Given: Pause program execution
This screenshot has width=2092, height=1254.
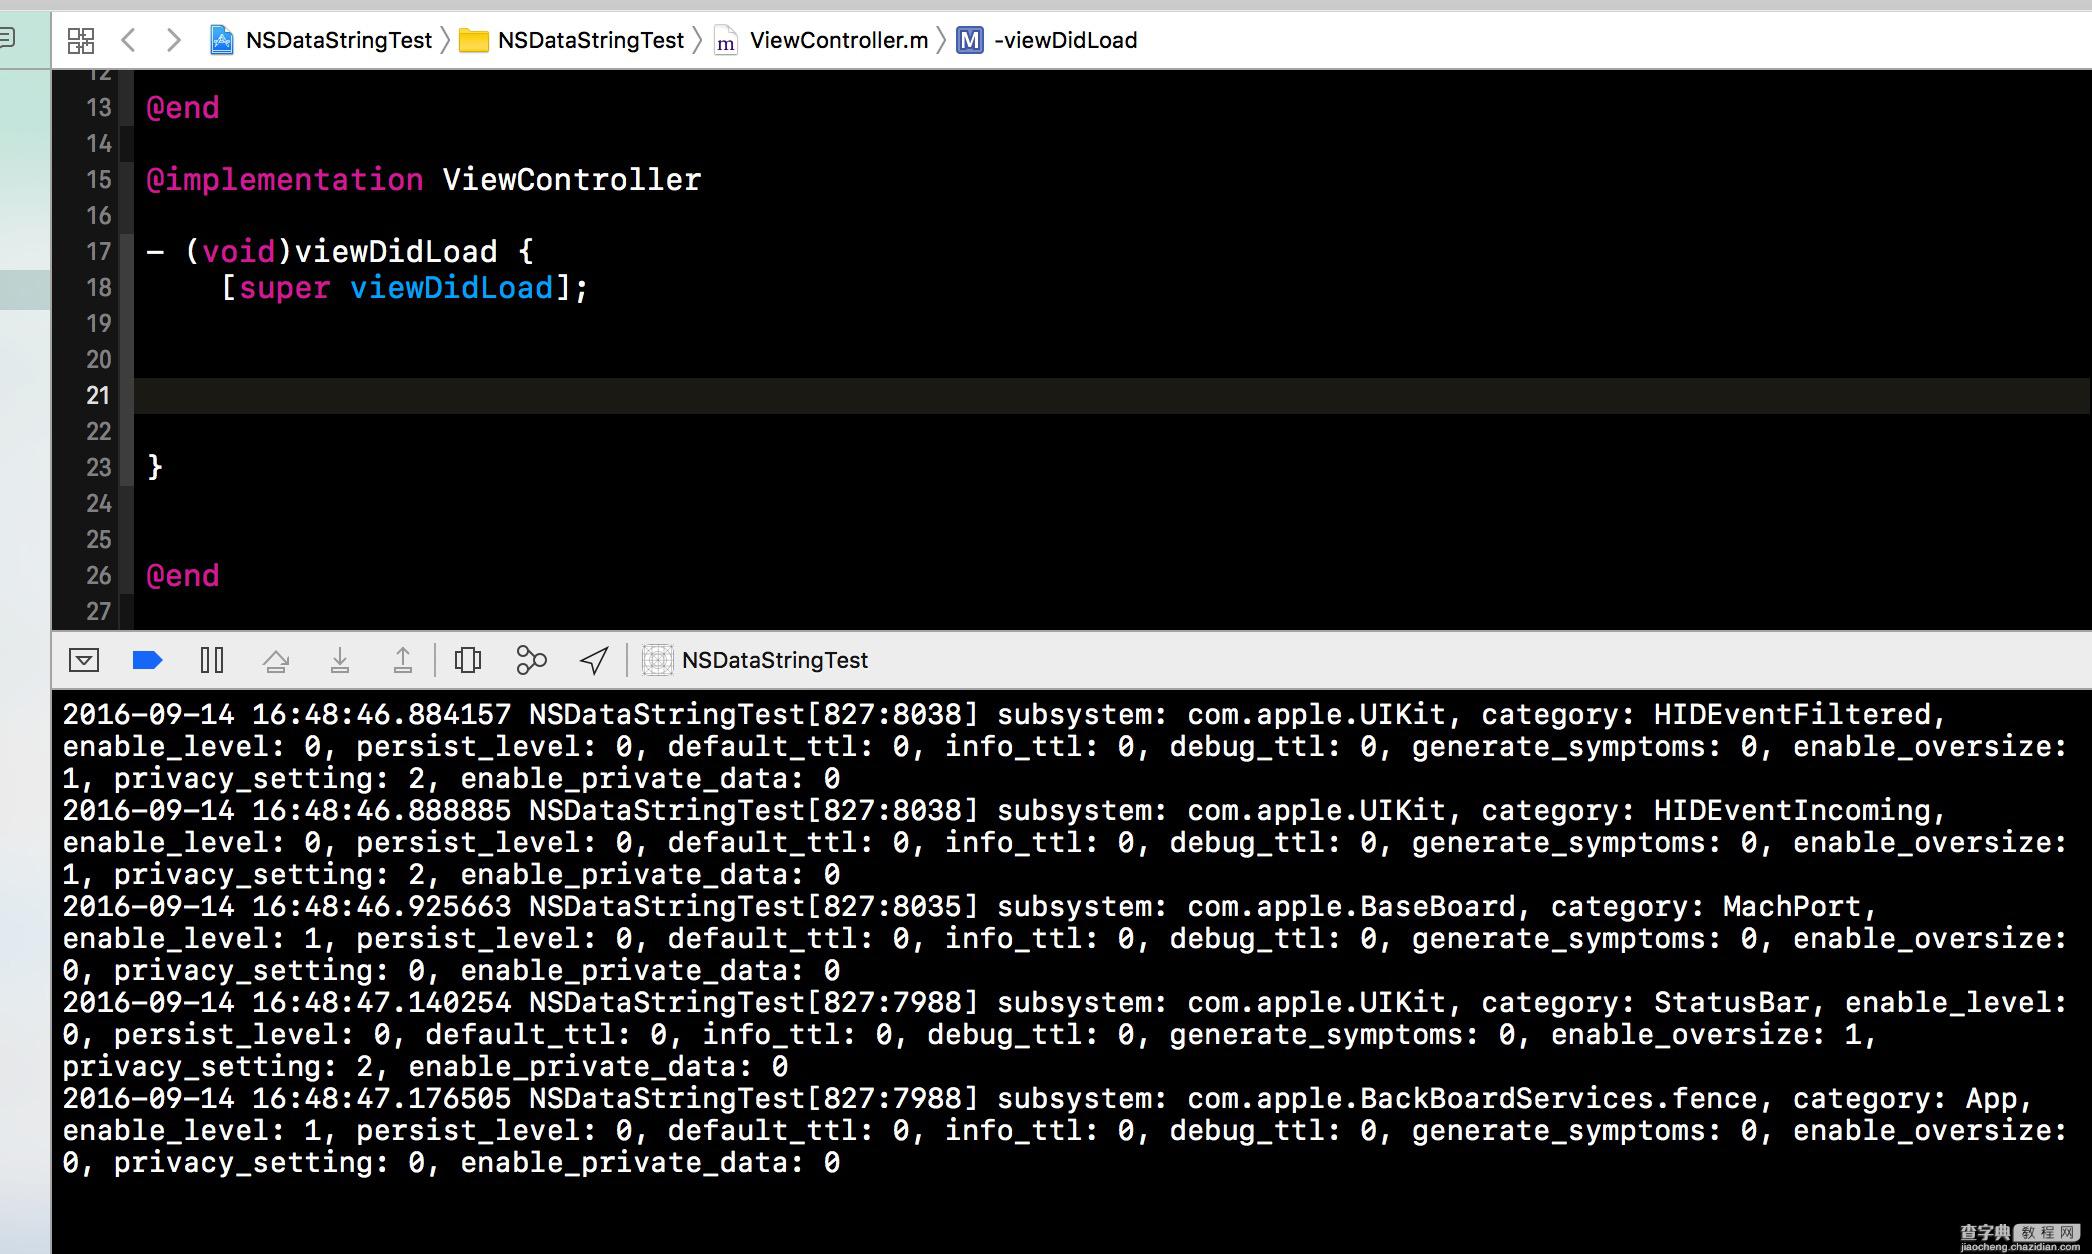Looking at the screenshot, I should pyautogui.click(x=212, y=660).
